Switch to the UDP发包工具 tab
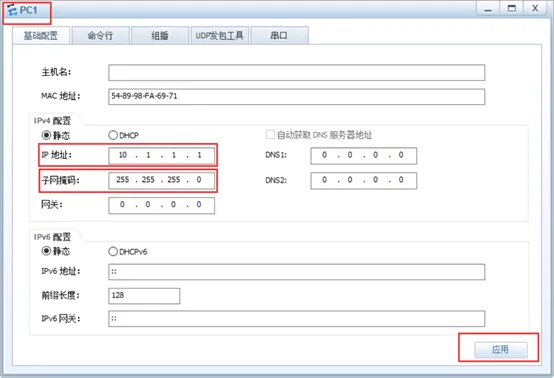The height and width of the screenshot is (378, 554). click(x=219, y=35)
